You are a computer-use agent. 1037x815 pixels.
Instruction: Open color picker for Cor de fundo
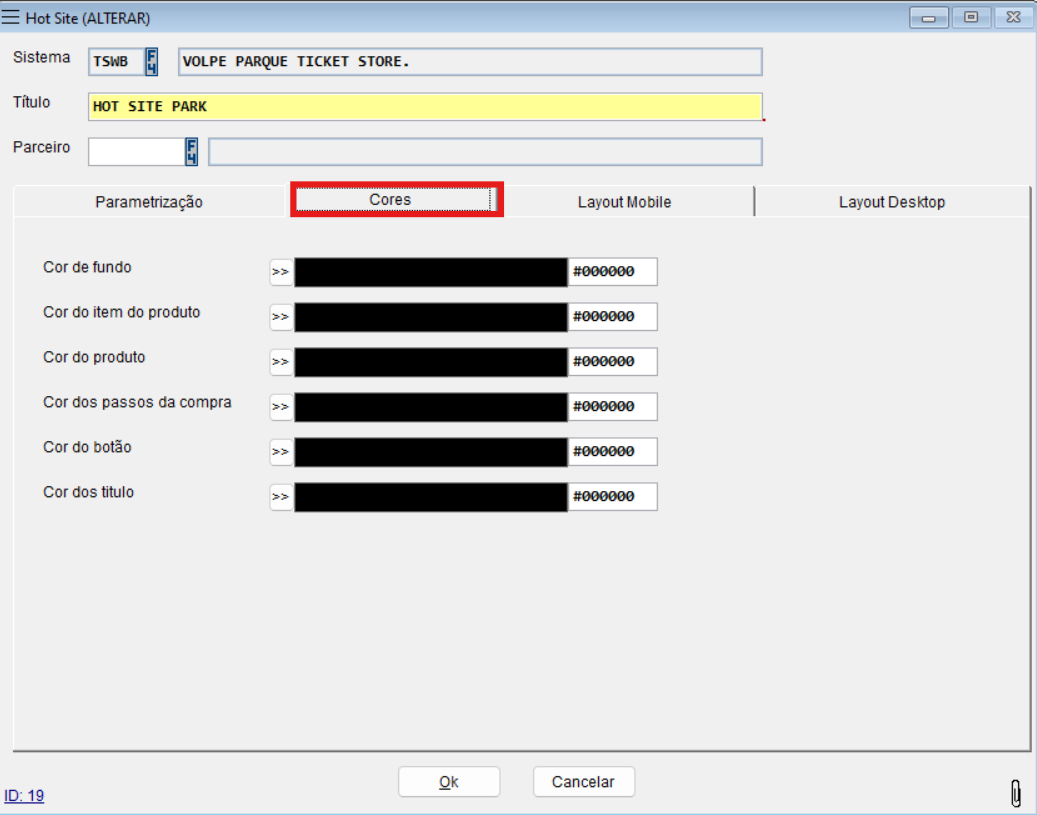pyautogui.click(x=281, y=272)
